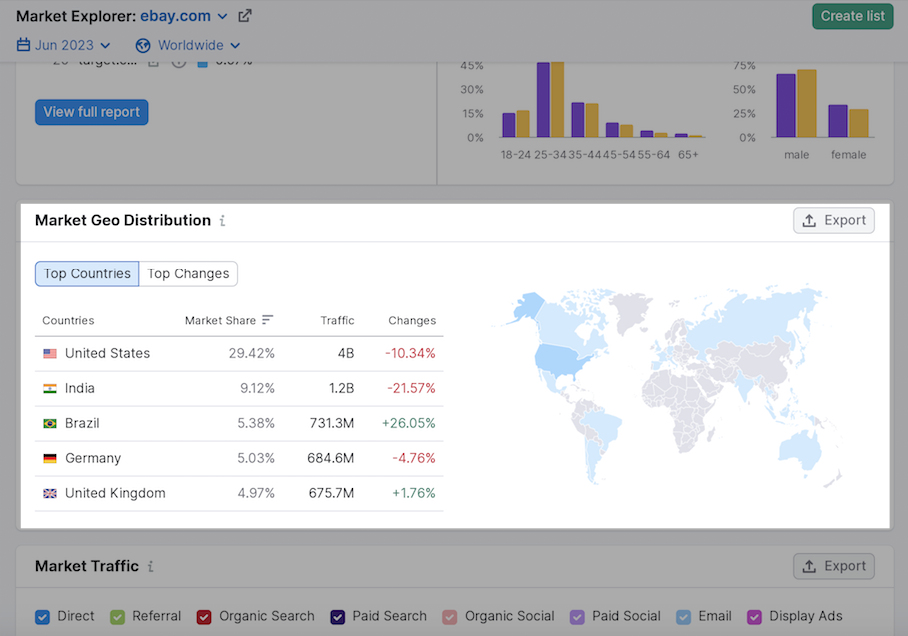
Task: Click the India flag icon
Action: pyautogui.click(x=50, y=389)
